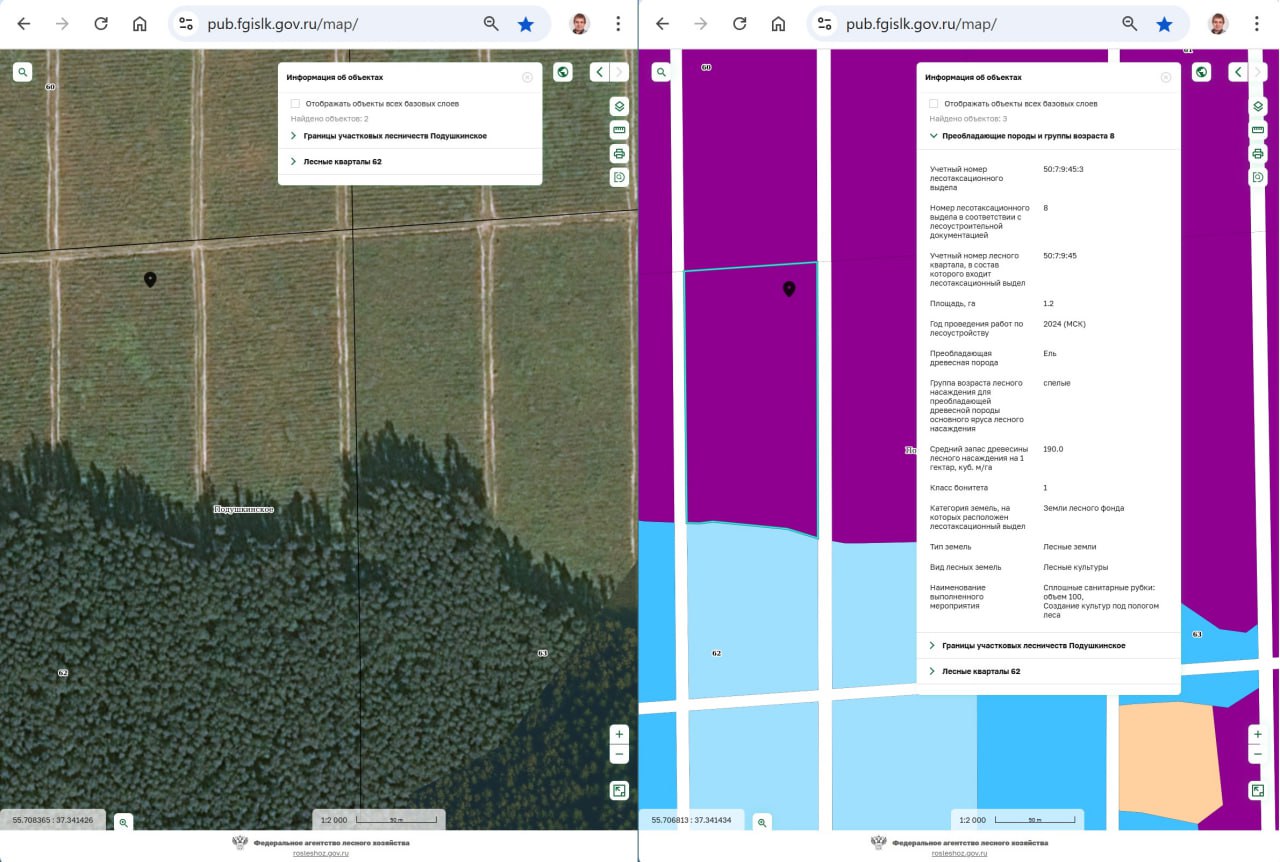
Task: Toggle fullscreen view on the right map
Action: tap(1257, 791)
